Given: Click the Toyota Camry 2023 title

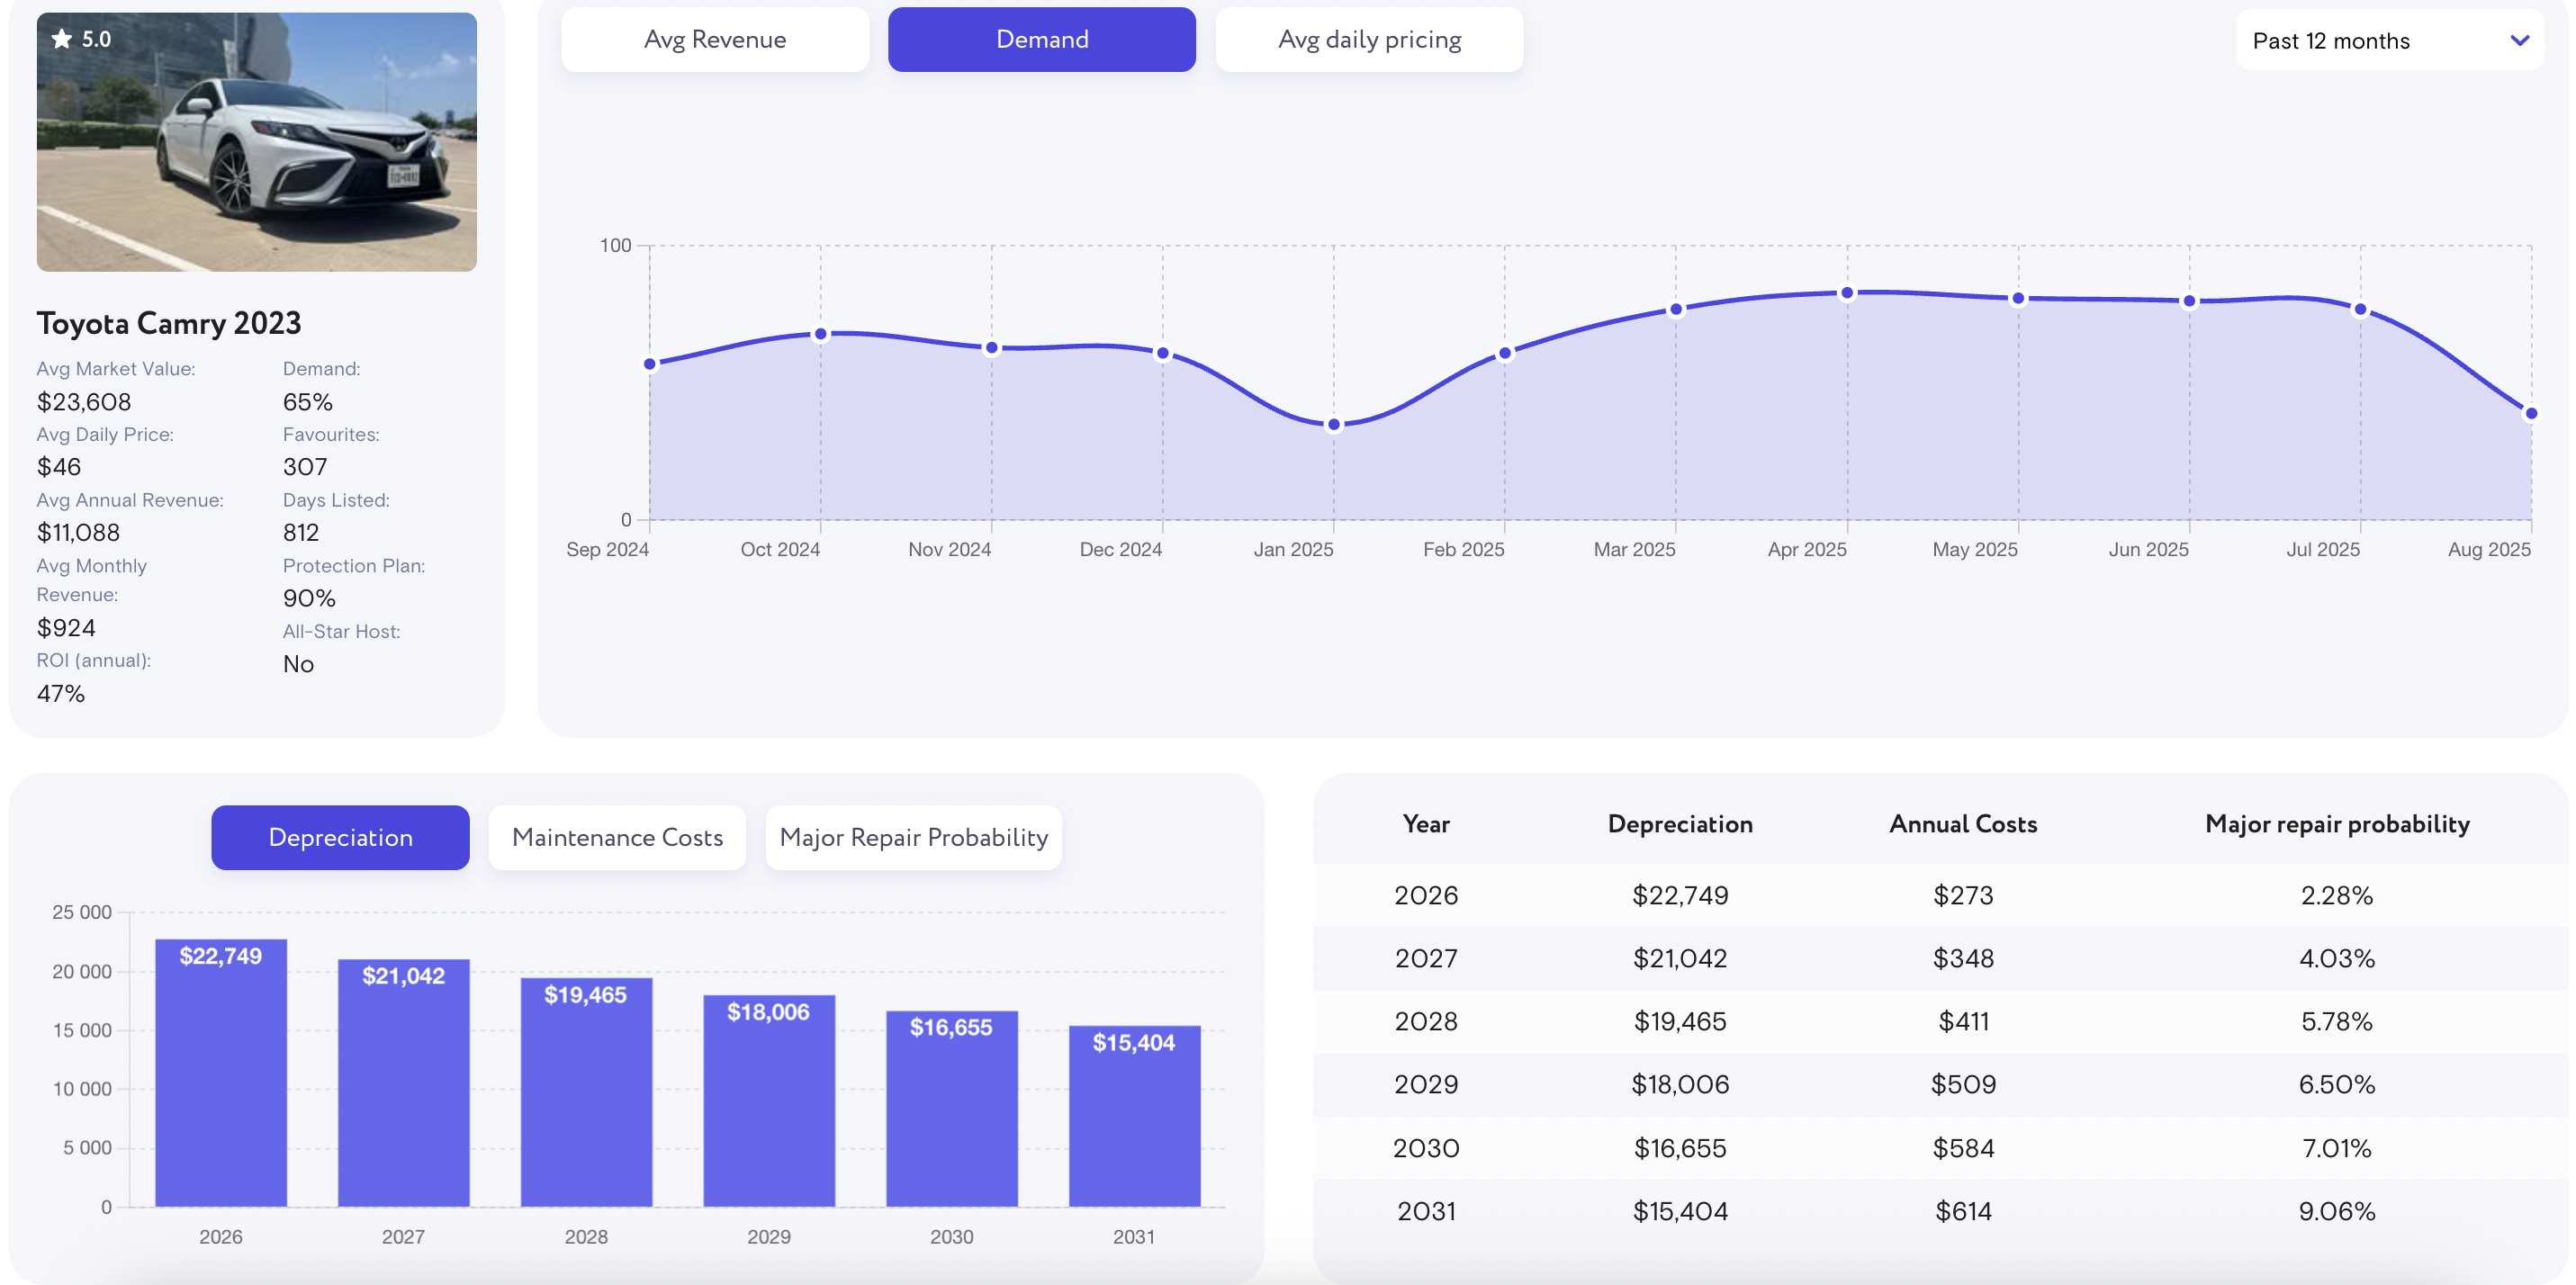Looking at the screenshot, I should 169,323.
